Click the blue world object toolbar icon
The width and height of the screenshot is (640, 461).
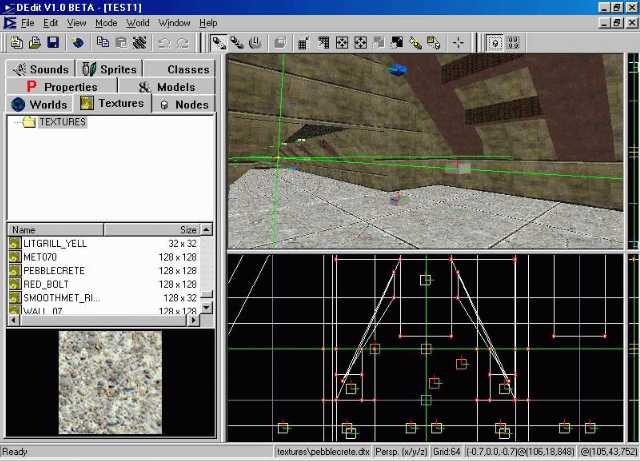(78, 42)
